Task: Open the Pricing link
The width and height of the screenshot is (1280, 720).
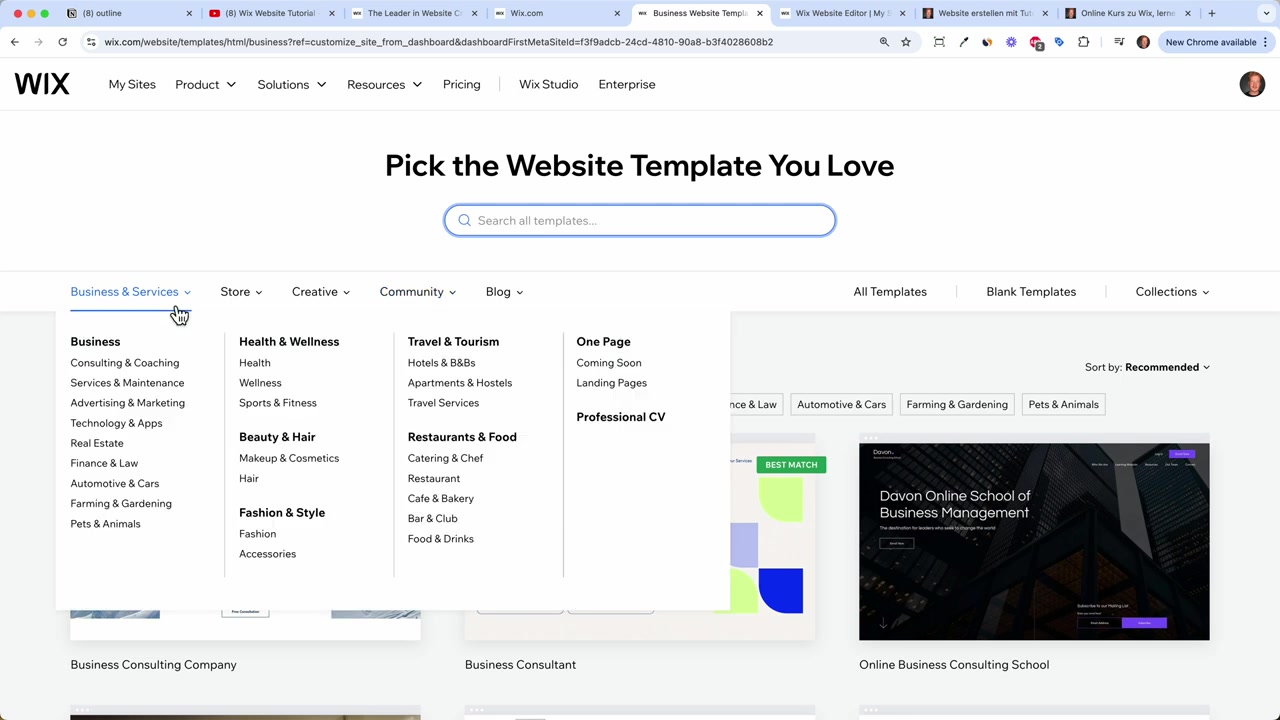Action: click(x=462, y=84)
